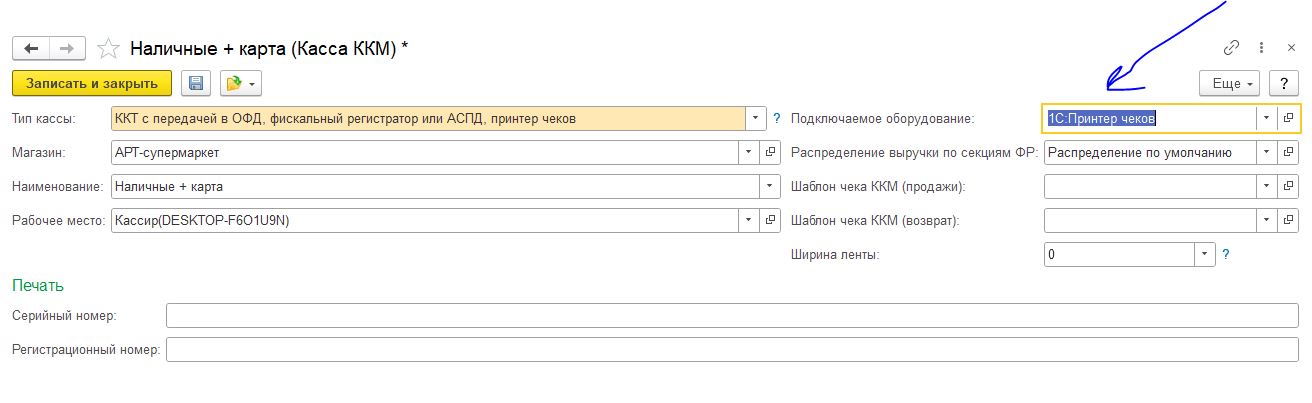Click the back navigation arrow

click(31, 48)
